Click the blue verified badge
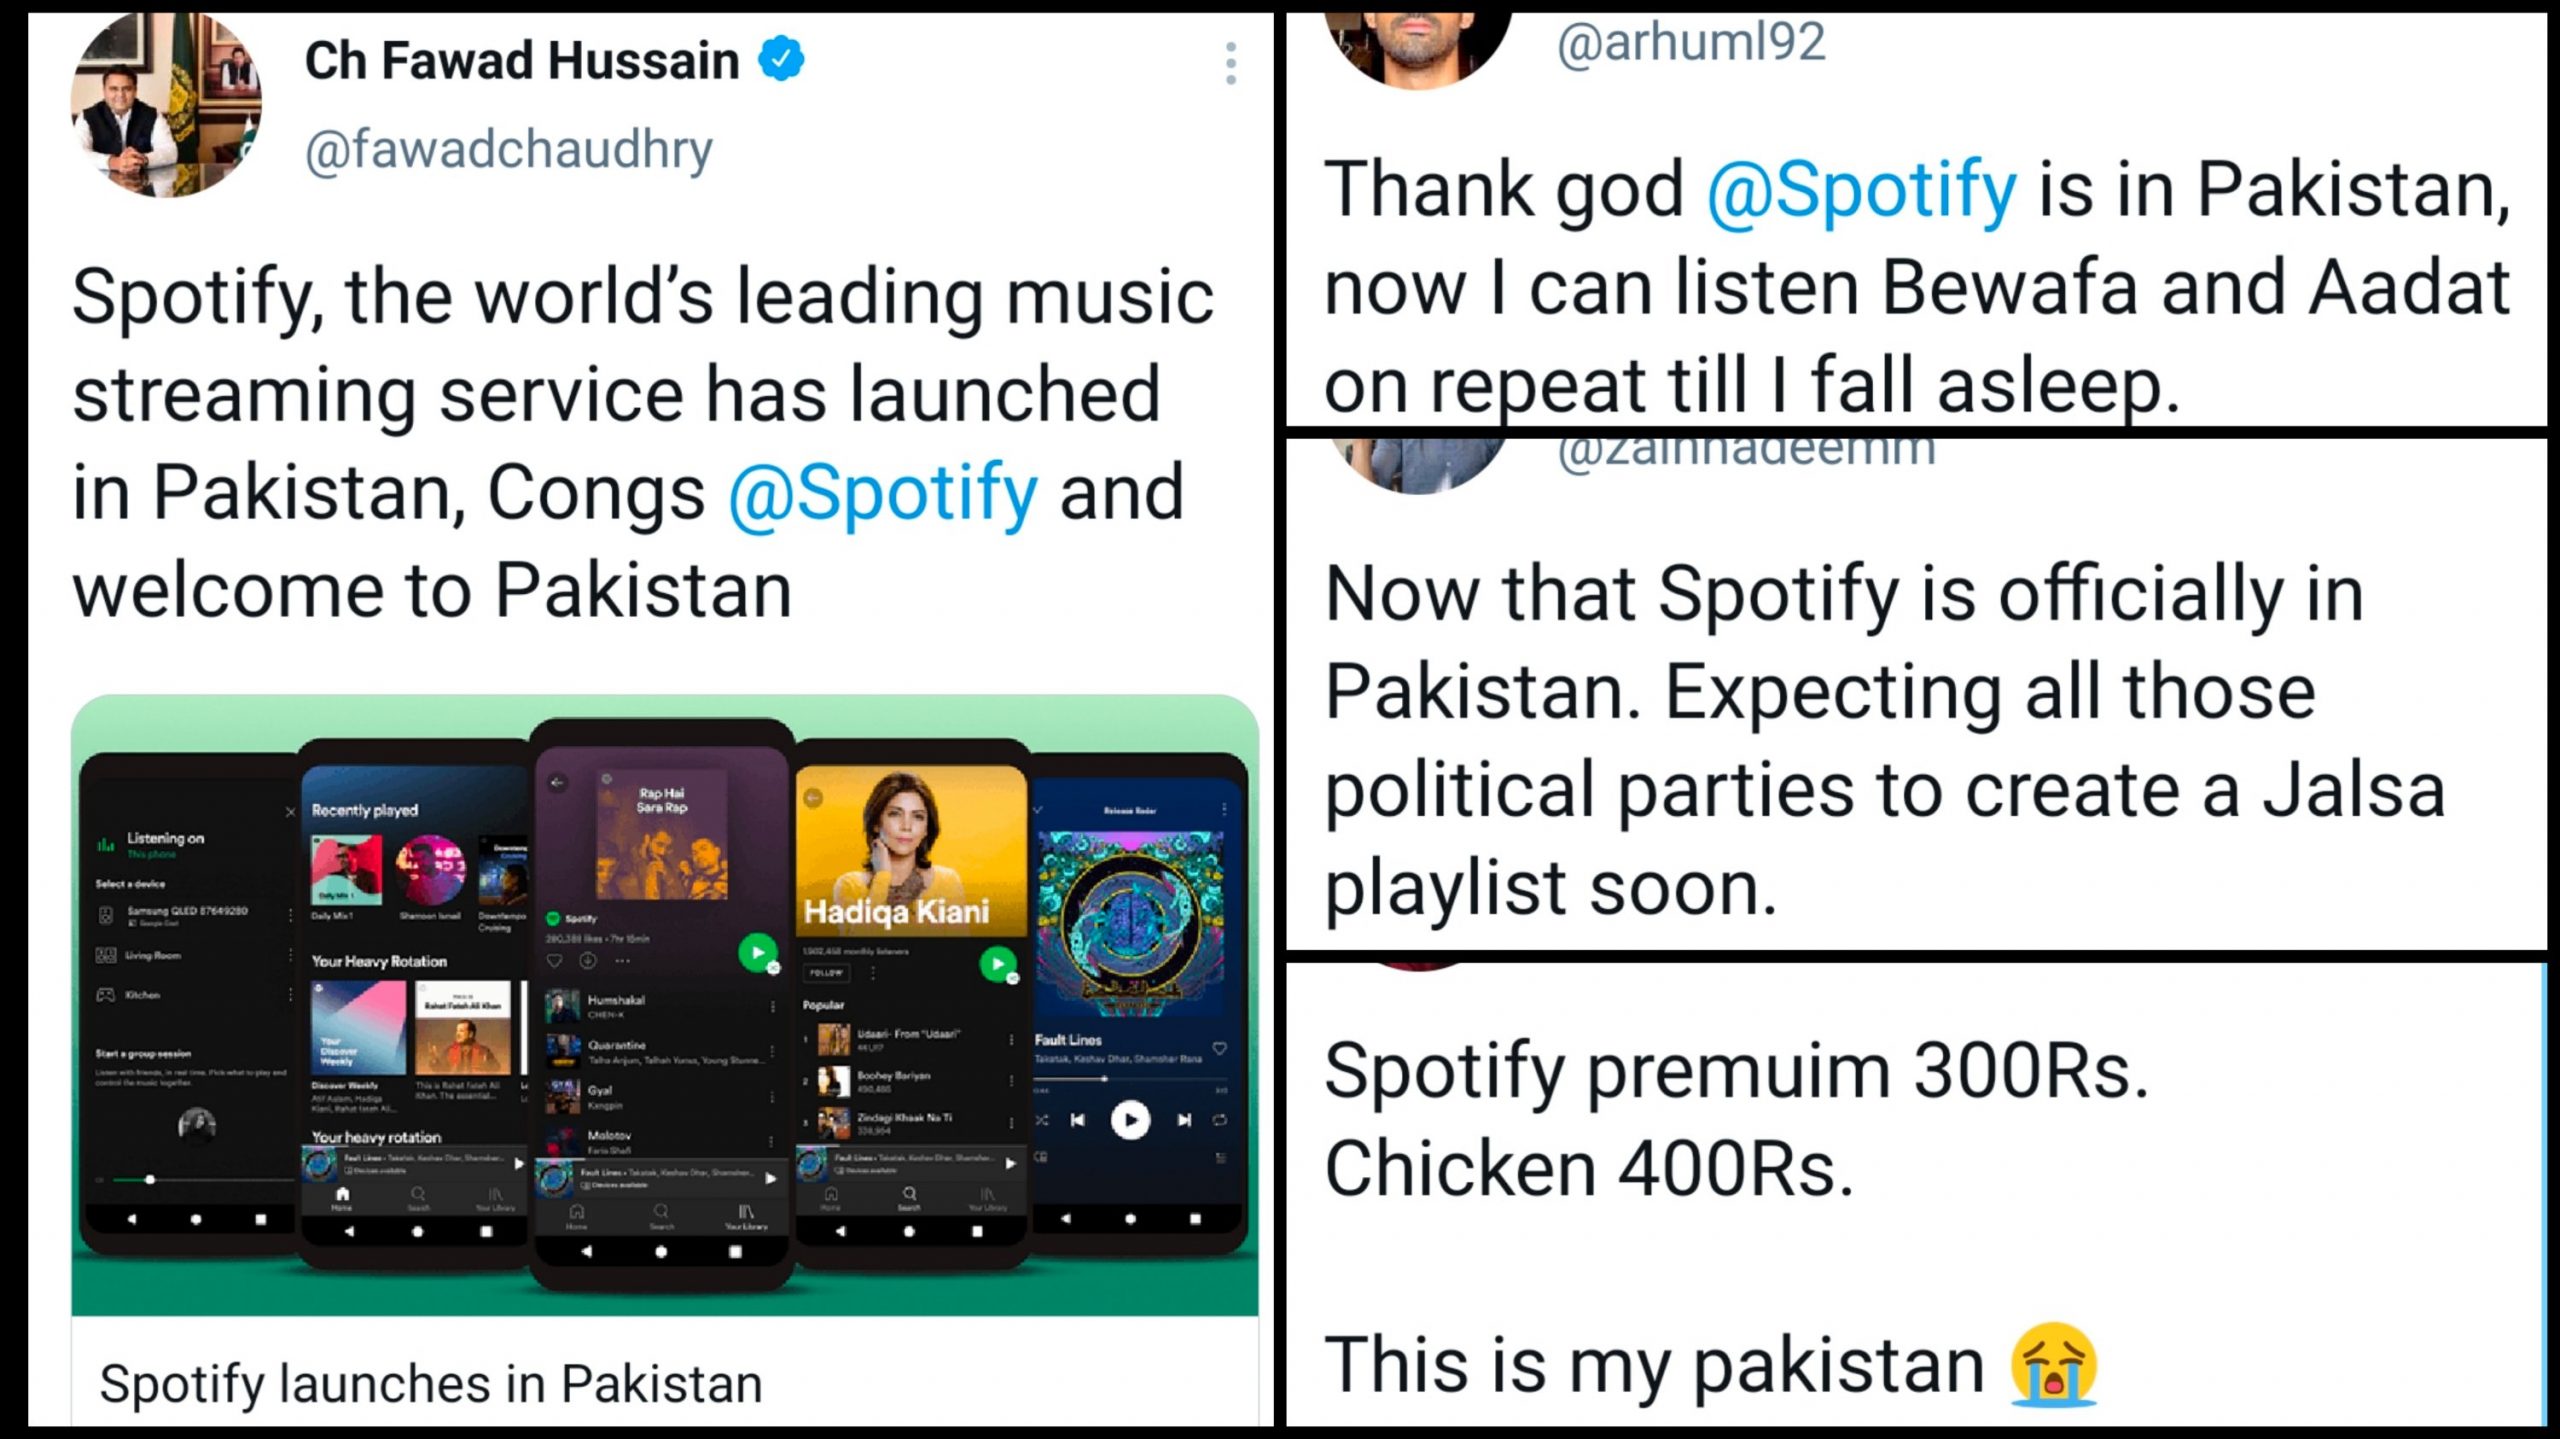This screenshot has width=2560, height=1439. (781, 59)
